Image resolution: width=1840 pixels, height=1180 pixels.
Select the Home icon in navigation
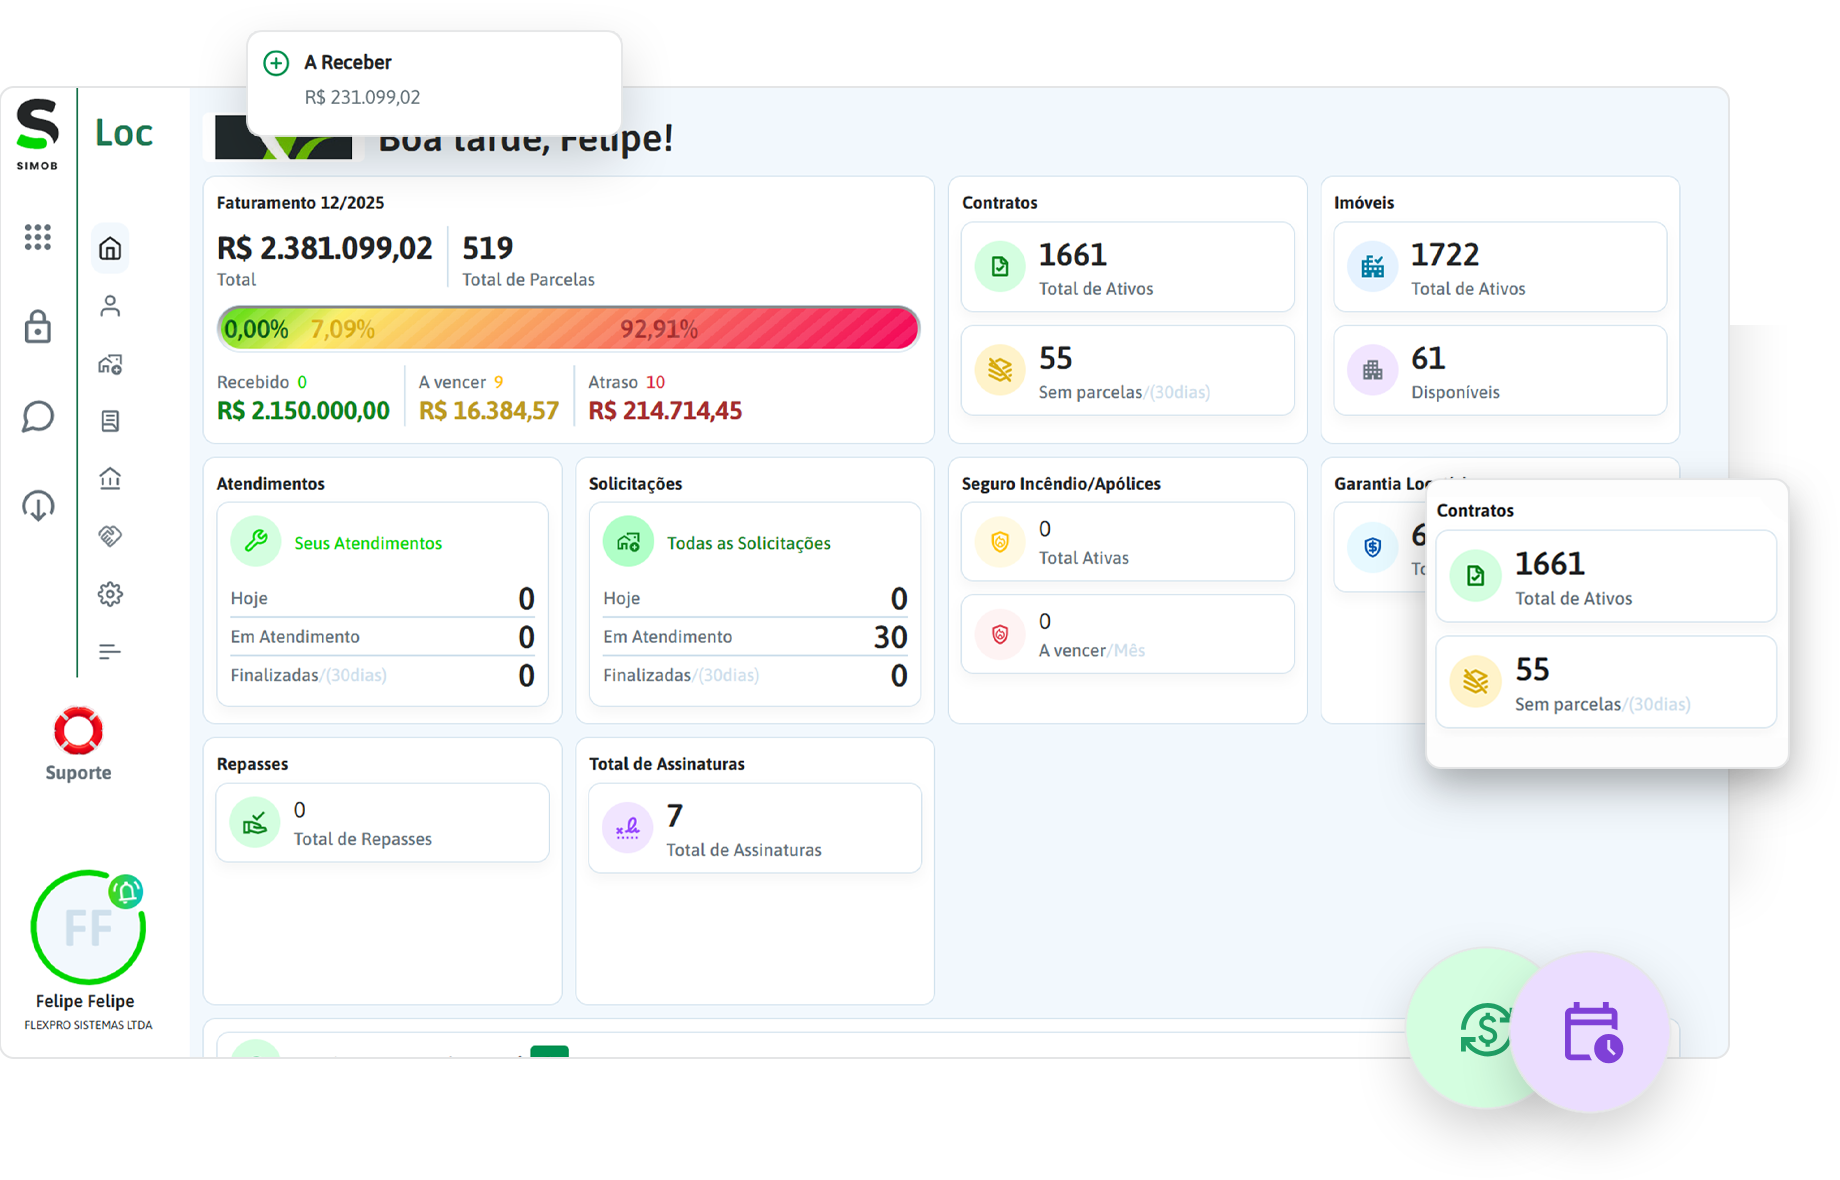[x=110, y=248]
